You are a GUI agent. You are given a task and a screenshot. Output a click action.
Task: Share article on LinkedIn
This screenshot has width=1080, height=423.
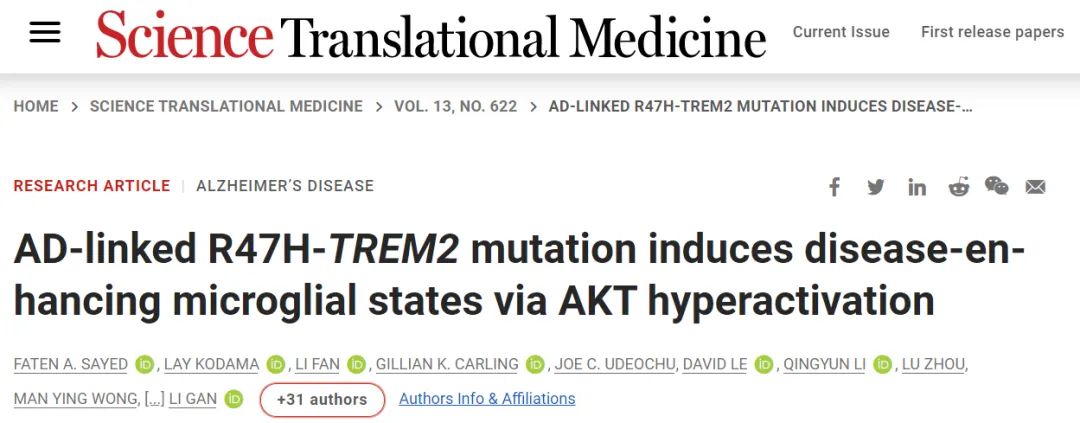(x=917, y=187)
